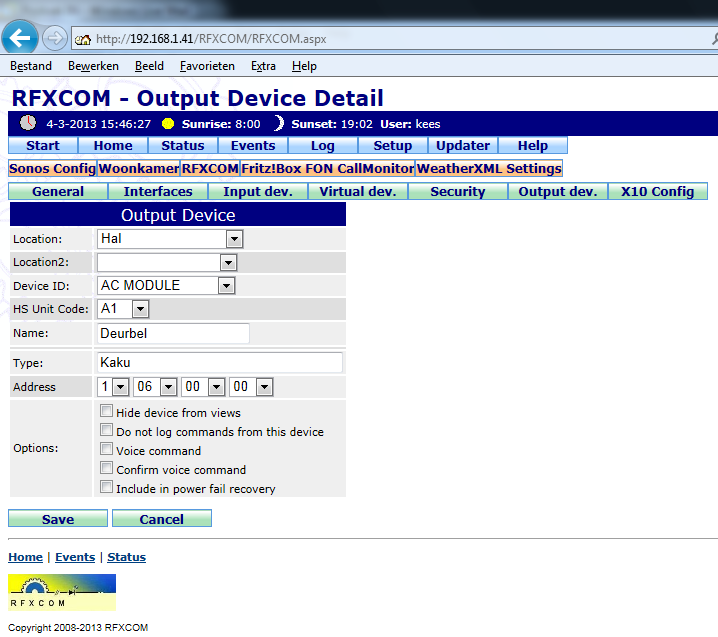Image resolution: width=718 pixels, height=637 pixels.
Task: Switch to the Security tab
Action: (x=458, y=191)
